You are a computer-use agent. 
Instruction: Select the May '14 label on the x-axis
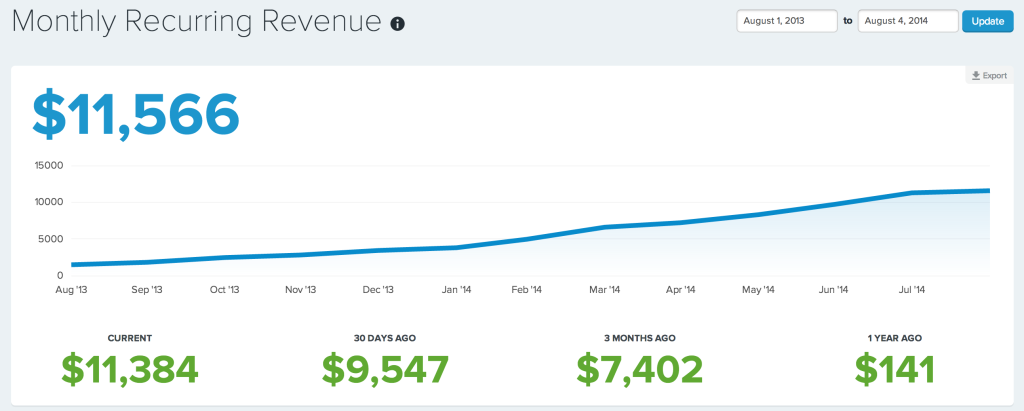coord(759,290)
